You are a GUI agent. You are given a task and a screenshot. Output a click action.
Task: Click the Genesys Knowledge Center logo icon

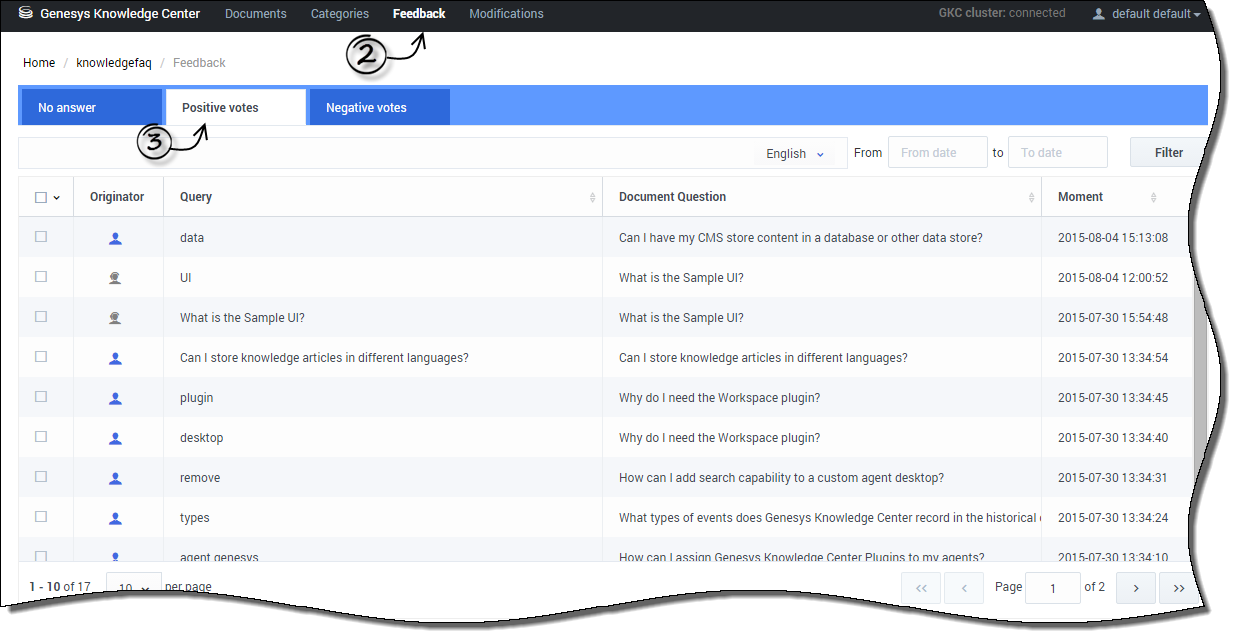point(26,14)
